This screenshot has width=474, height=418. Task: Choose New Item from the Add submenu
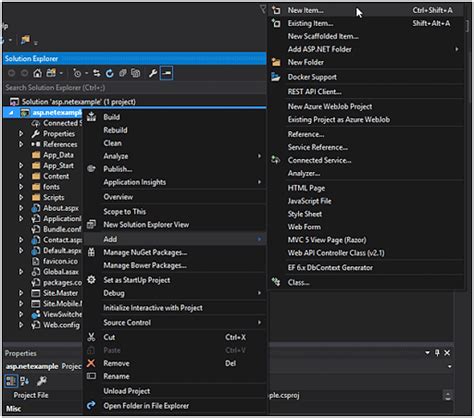(366, 10)
